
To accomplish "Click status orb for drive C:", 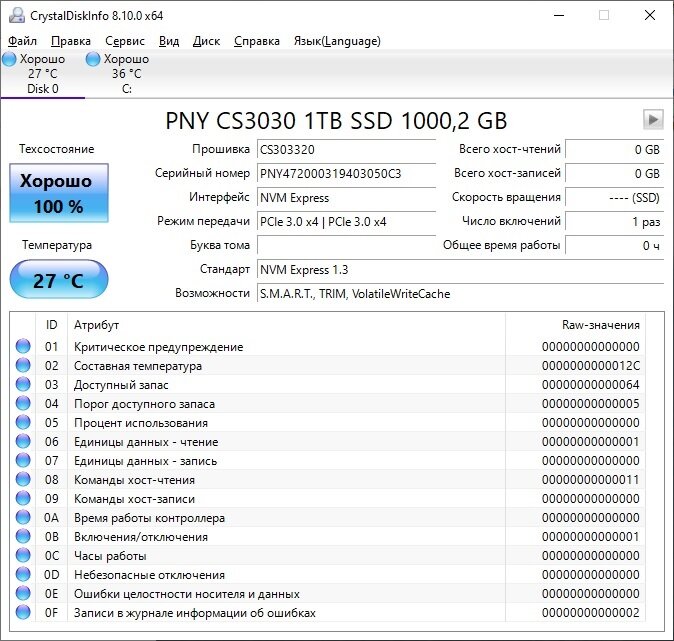I will (93, 59).
